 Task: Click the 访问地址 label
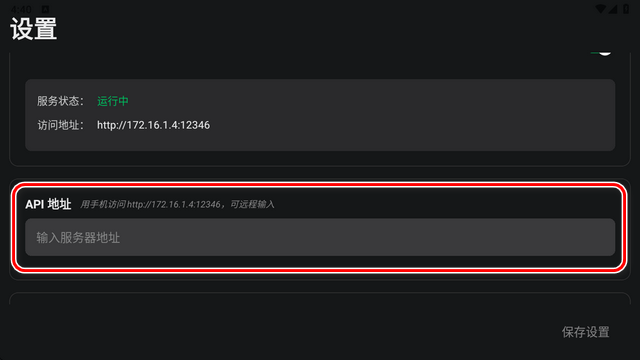pyautogui.click(x=60, y=125)
